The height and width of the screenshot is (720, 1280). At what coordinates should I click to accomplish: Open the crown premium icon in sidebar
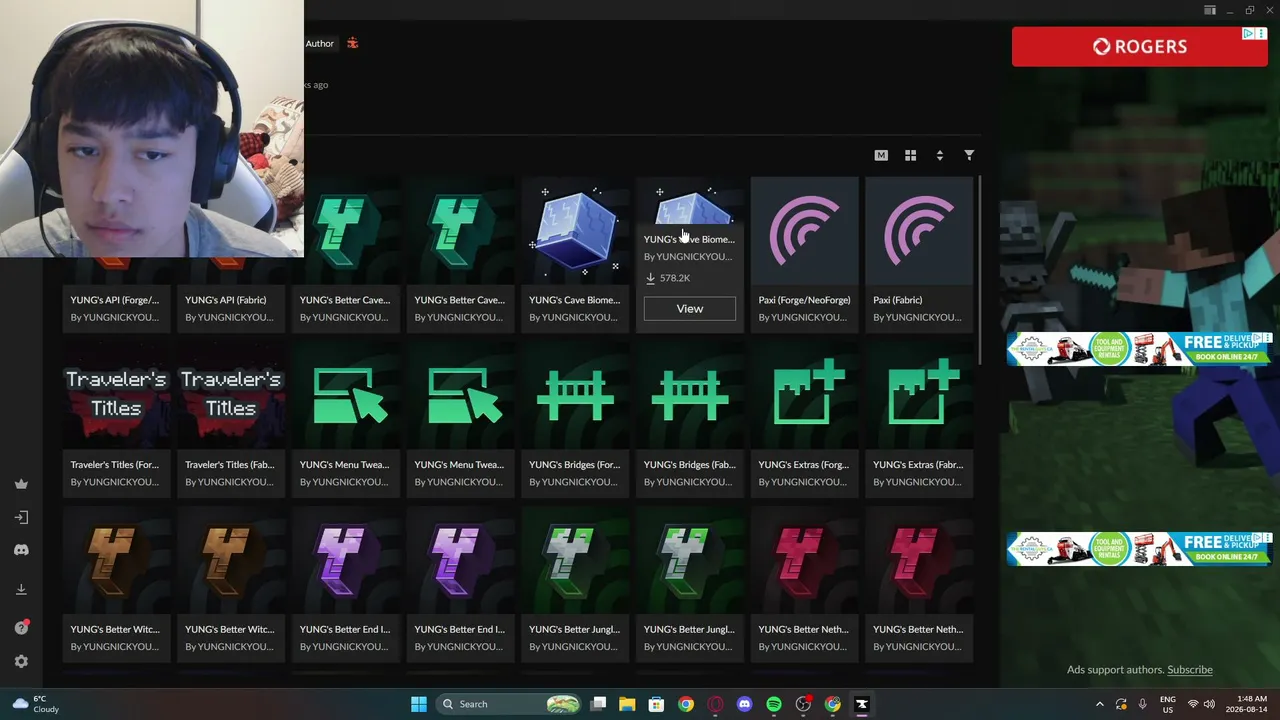21,484
